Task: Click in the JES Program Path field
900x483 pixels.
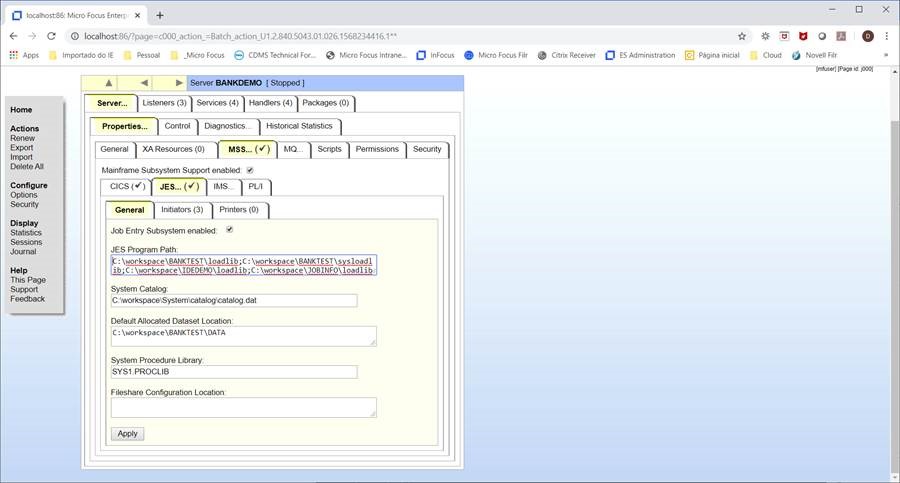Action: tap(244, 265)
